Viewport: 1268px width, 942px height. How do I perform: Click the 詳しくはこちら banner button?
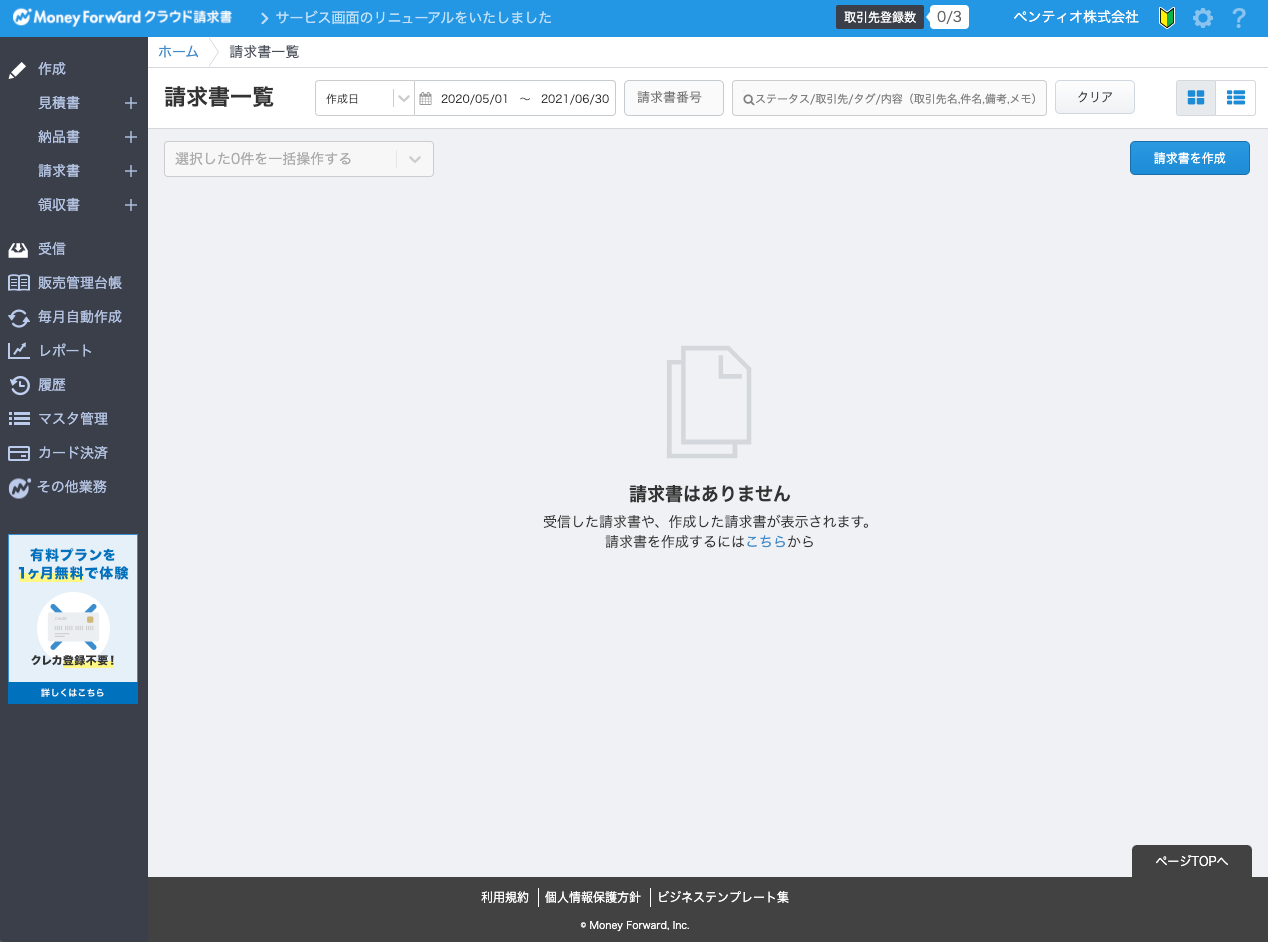click(x=73, y=693)
